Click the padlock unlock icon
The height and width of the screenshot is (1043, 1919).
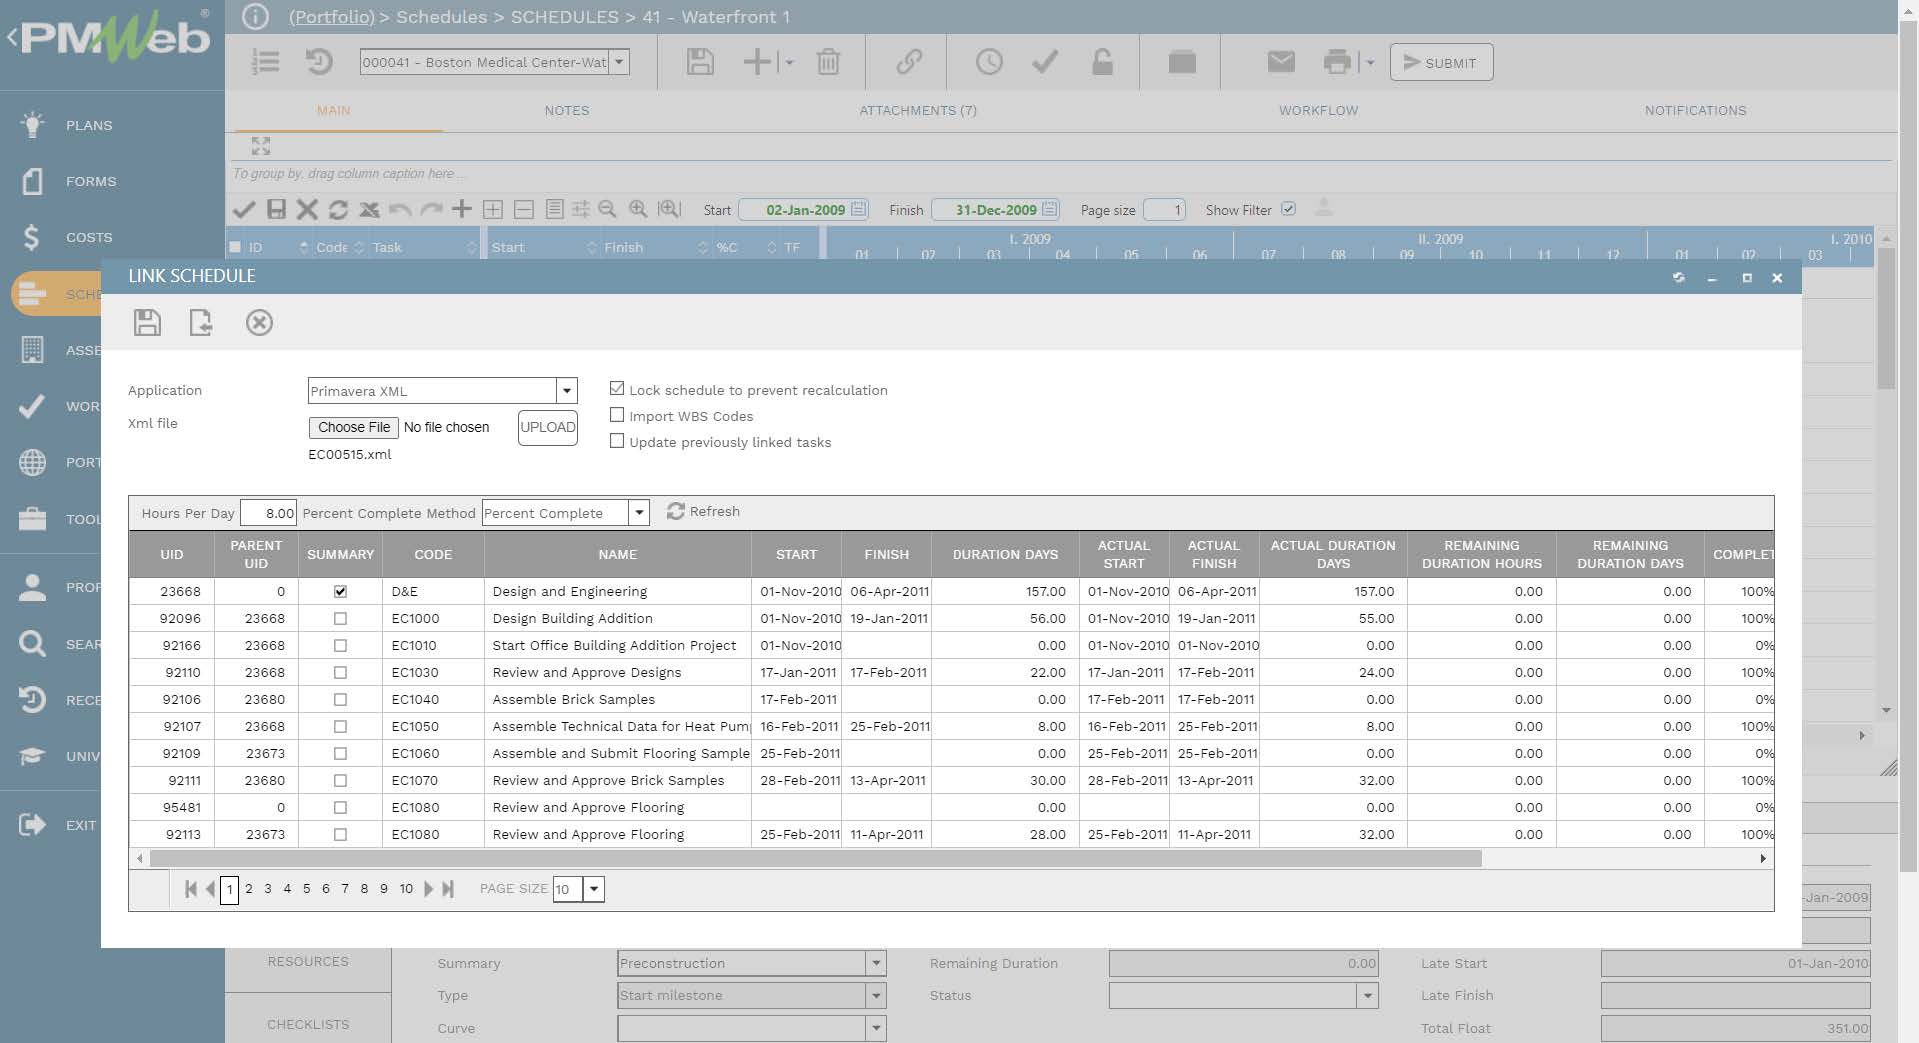pyautogui.click(x=1102, y=62)
